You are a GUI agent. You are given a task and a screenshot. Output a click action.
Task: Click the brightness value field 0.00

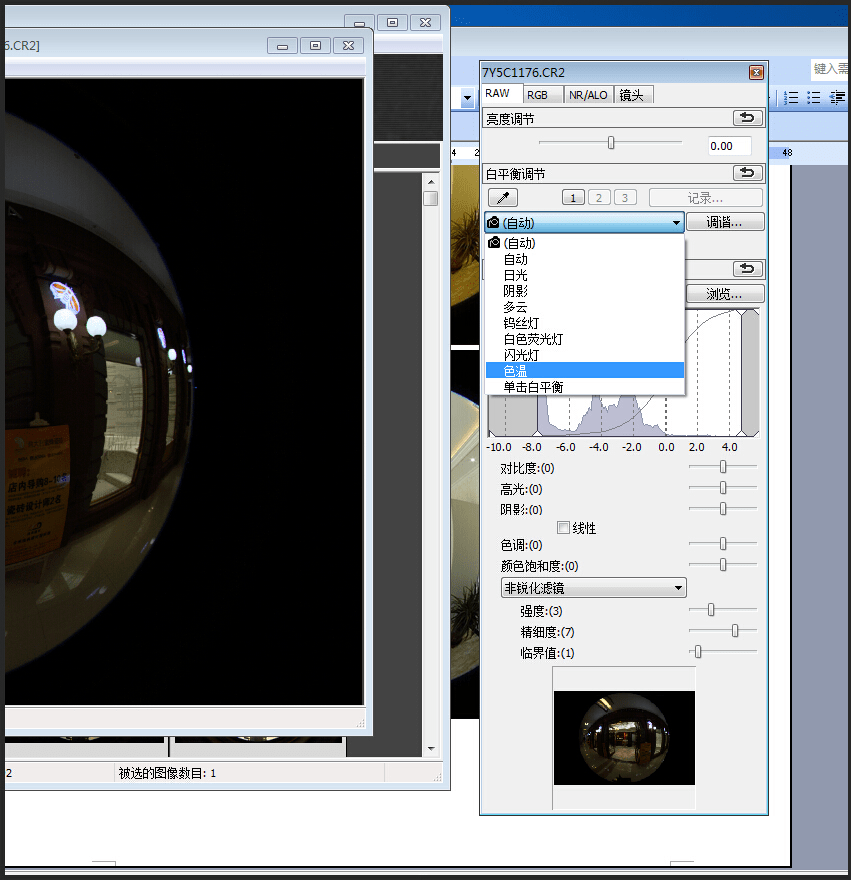pyautogui.click(x=729, y=146)
